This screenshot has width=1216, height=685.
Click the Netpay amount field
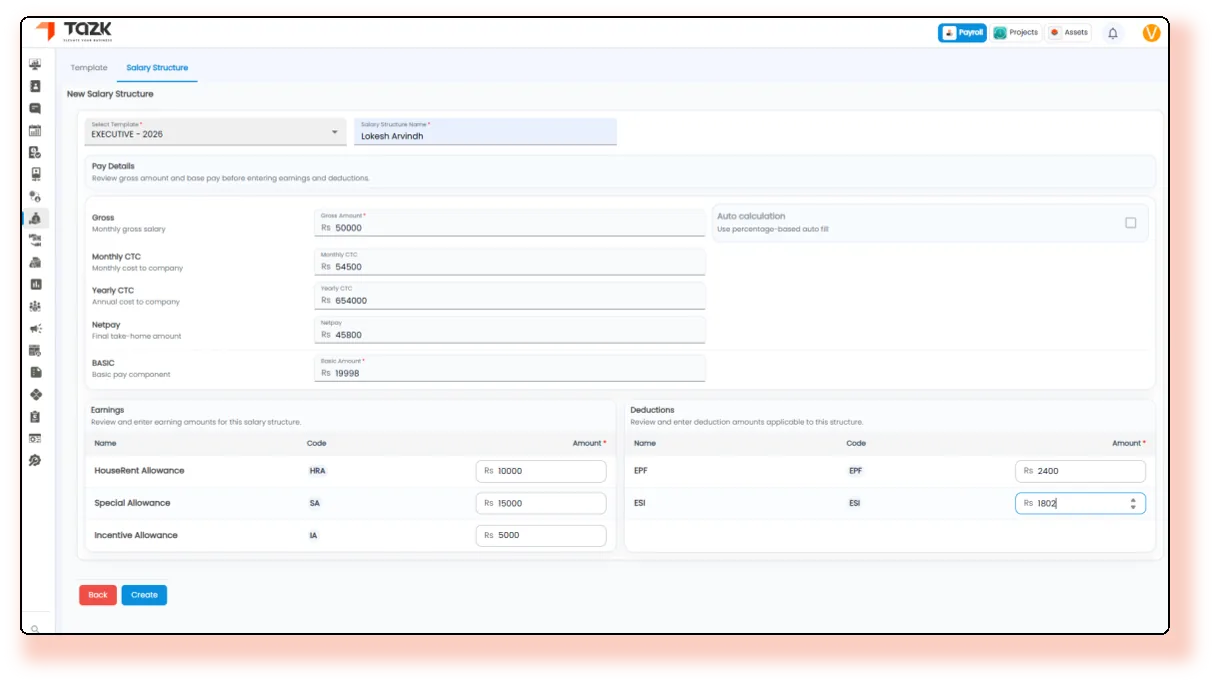pyautogui.click(x=509, y=330)
